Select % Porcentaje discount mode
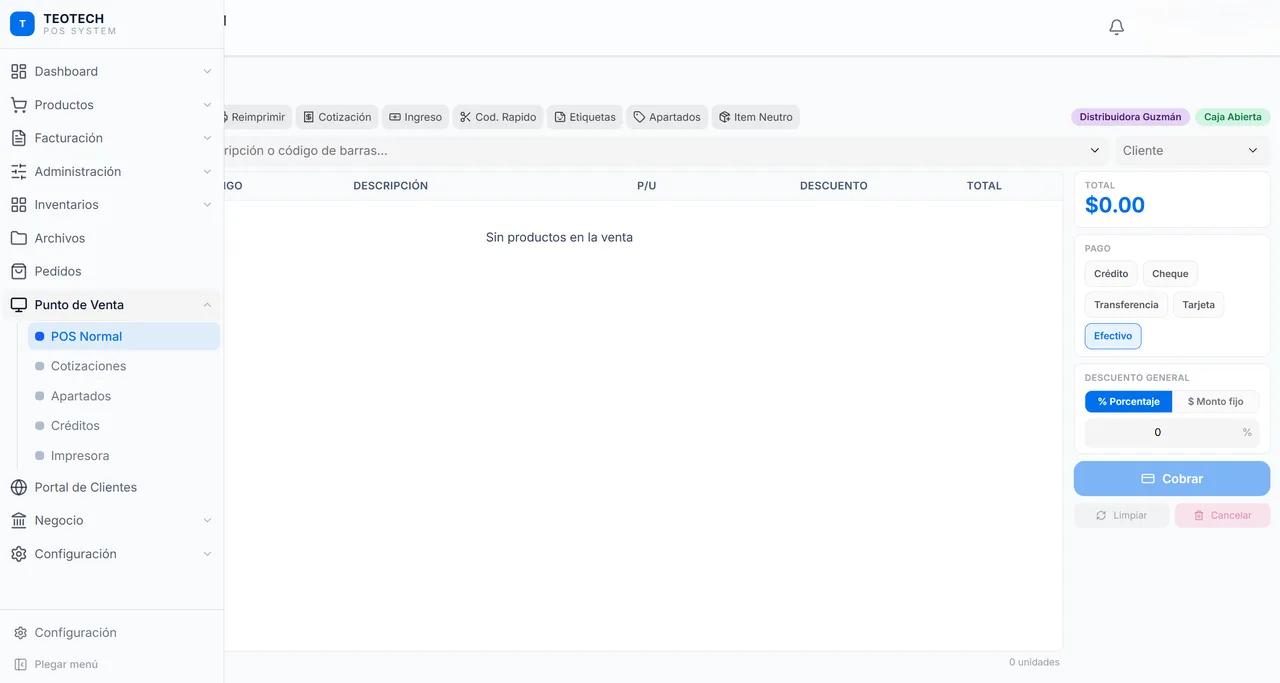 [x=1128, y=401]
